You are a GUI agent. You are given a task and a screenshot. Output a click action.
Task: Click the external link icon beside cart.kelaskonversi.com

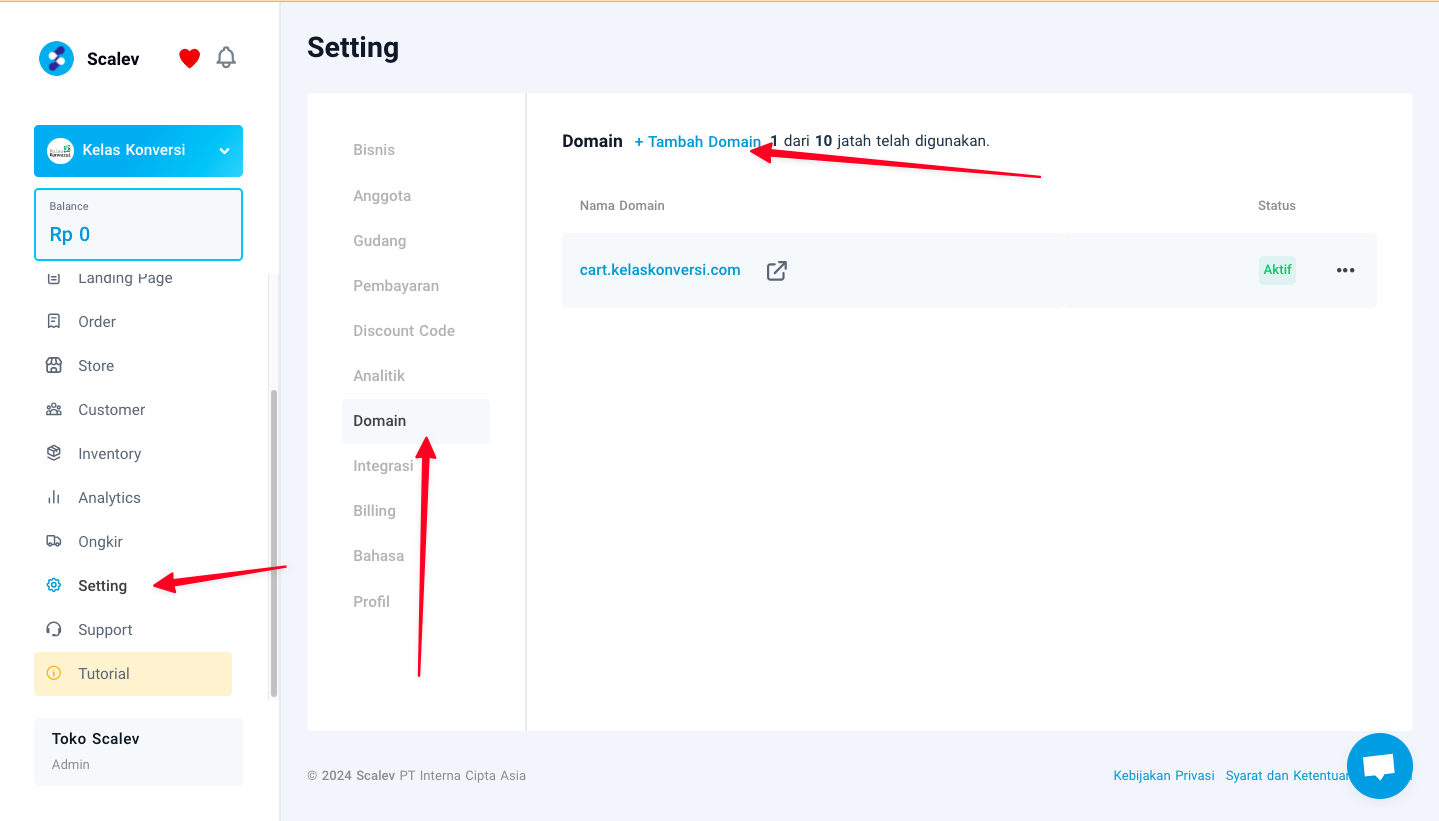(x=777, y=270)
